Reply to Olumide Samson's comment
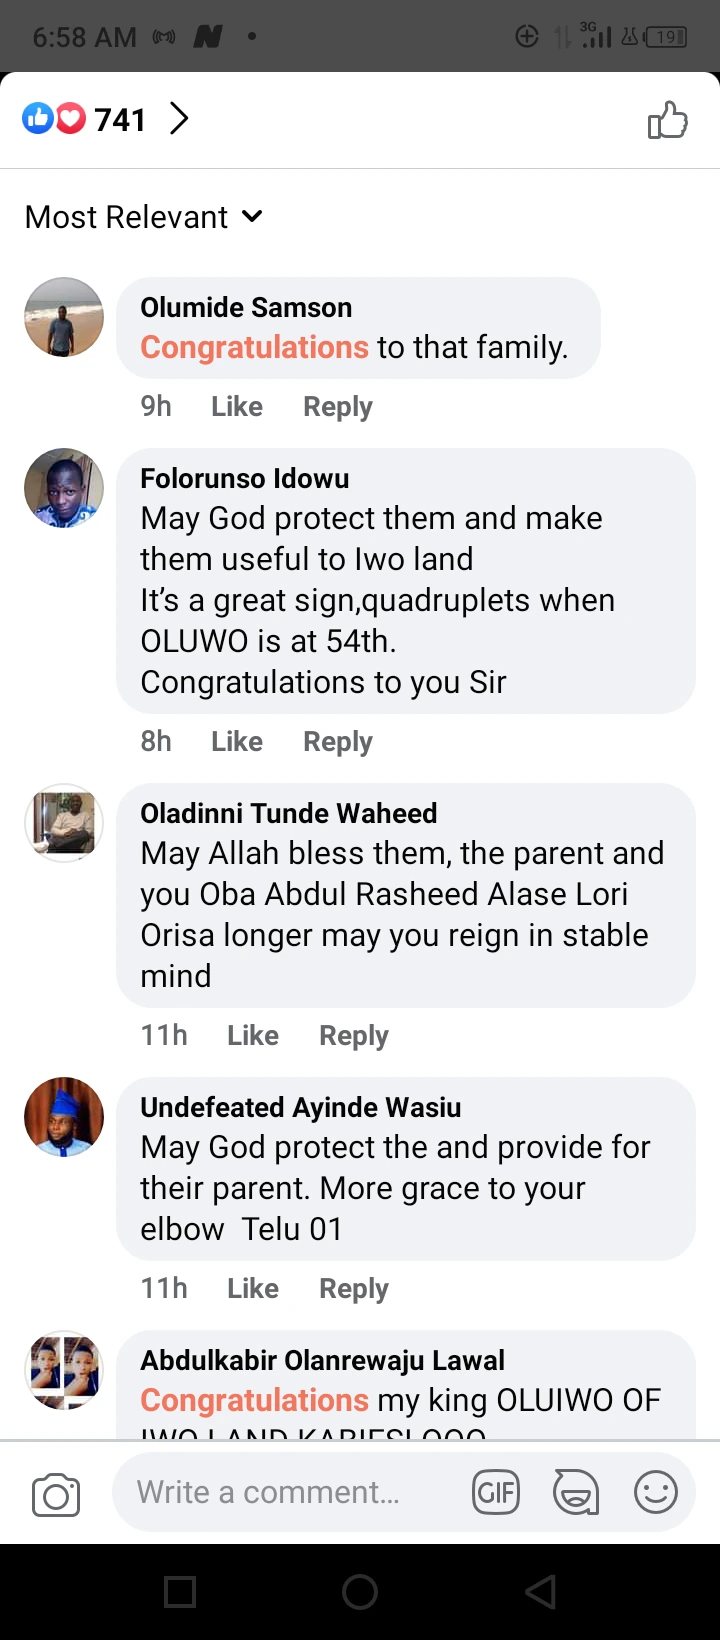 tap(338, 407)
